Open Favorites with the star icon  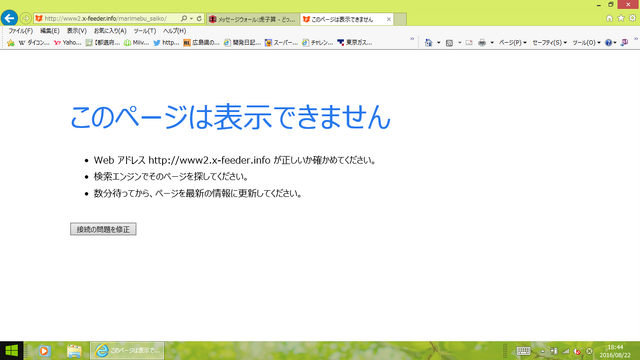[621, 18]
